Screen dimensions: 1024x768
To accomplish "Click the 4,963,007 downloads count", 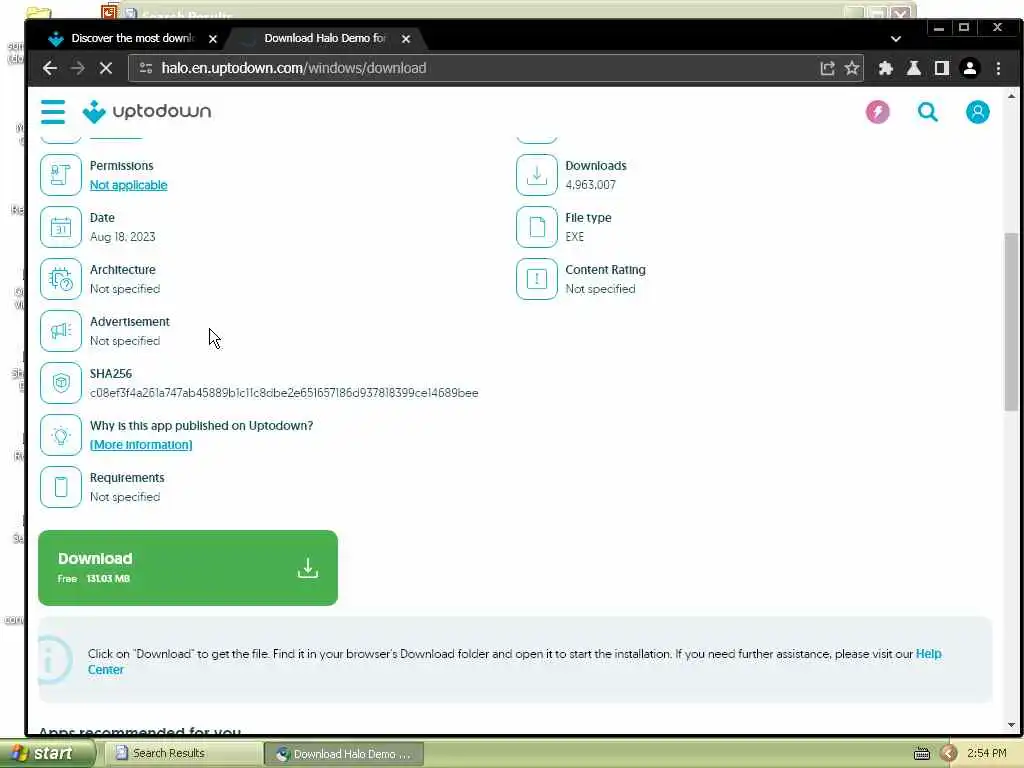I will coord(590,185).
